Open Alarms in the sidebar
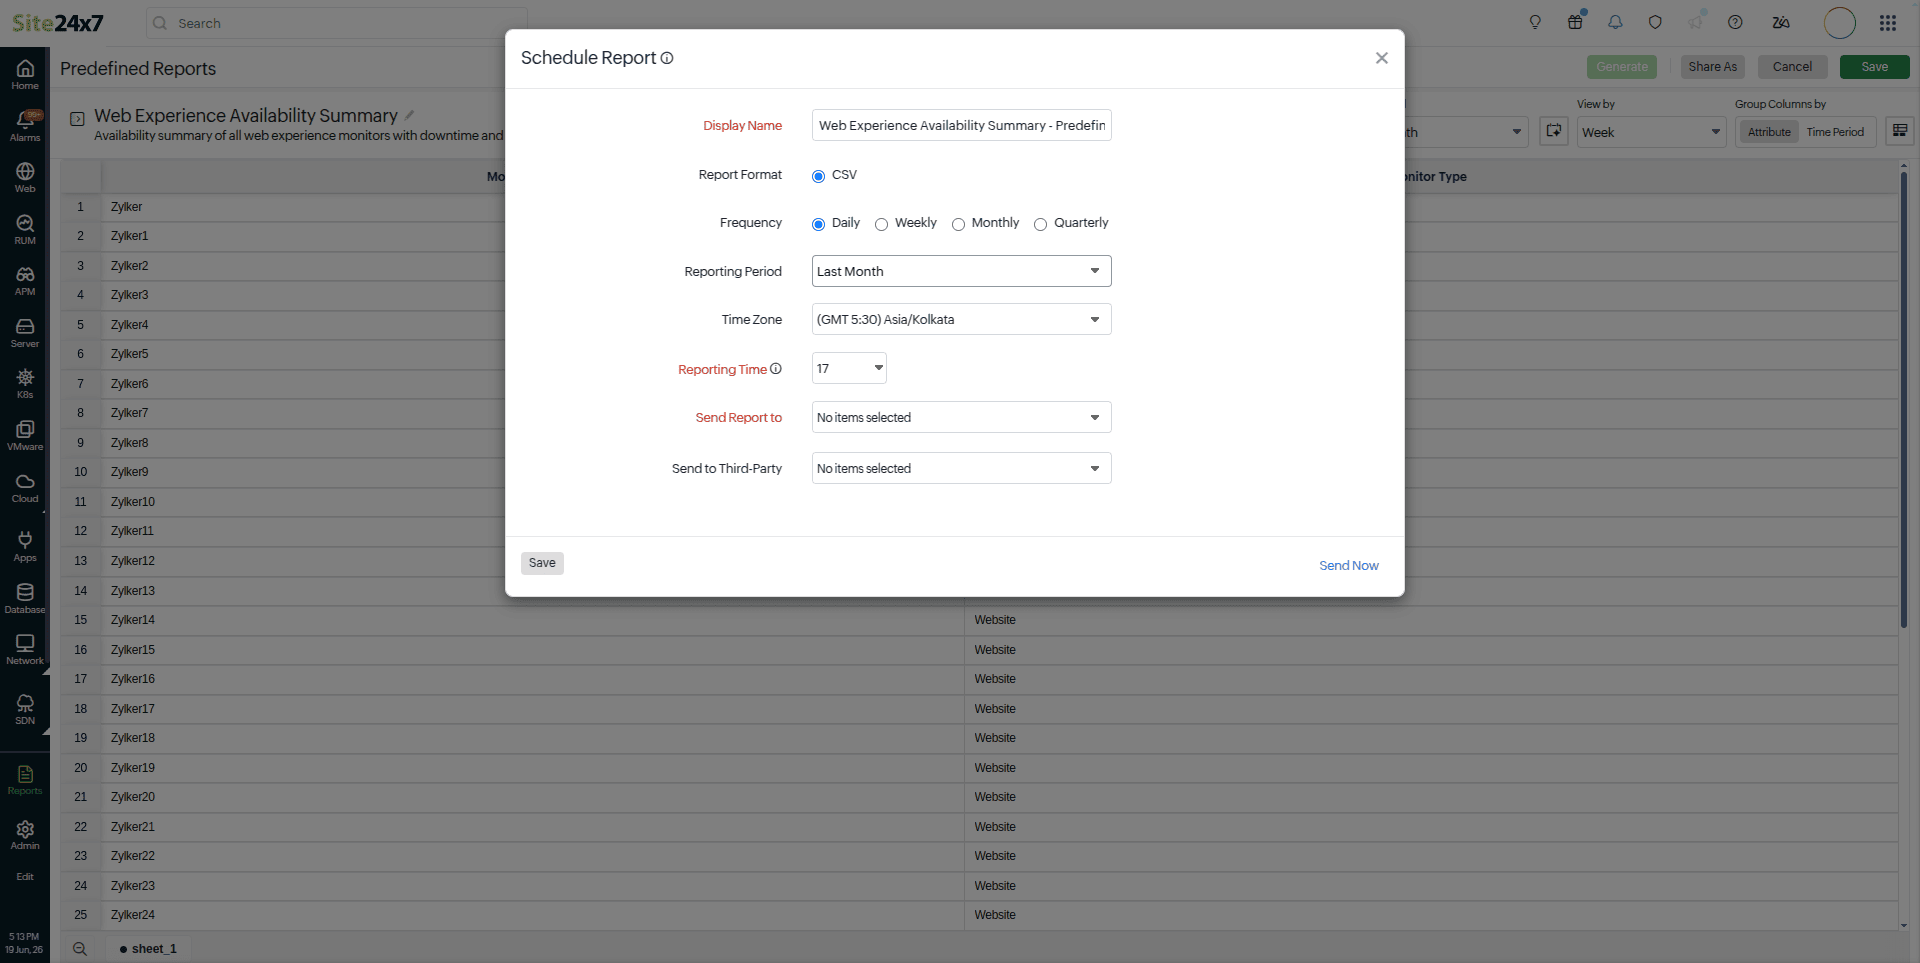1920x963 pixels. [x=25, y=126]
